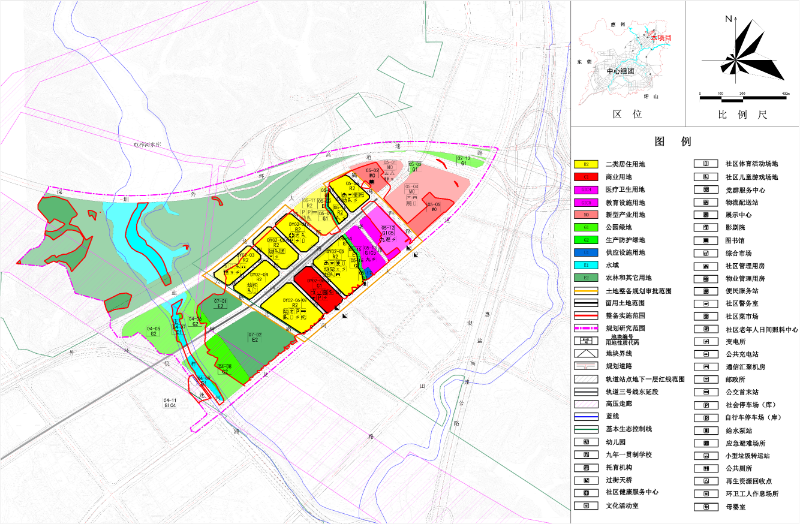Pick the red commercial land (商业用地) swatch

[584, 176]
